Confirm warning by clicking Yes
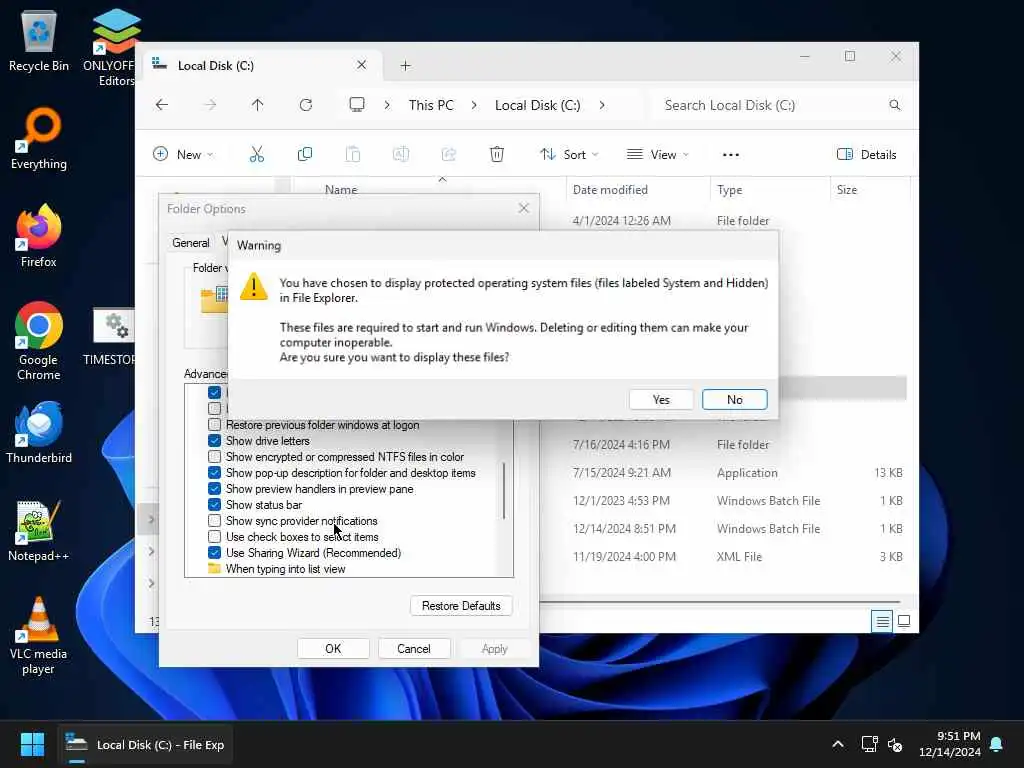This screenshot has height=768, width=1024. pos(661,400)
